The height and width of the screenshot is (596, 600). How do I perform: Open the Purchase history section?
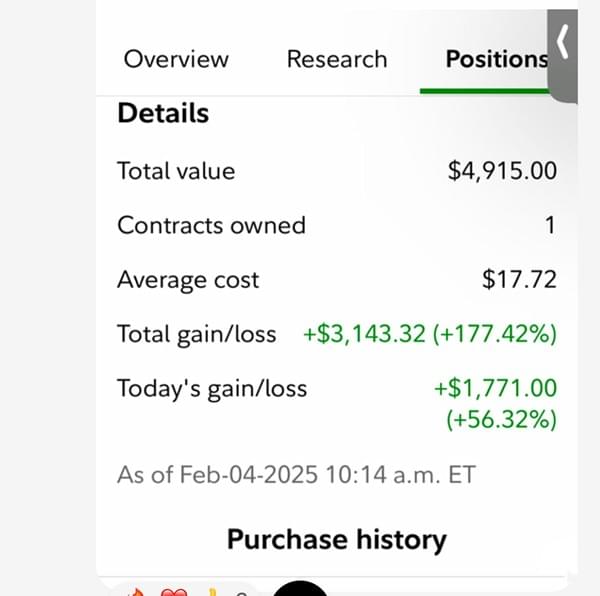point(336,540)
